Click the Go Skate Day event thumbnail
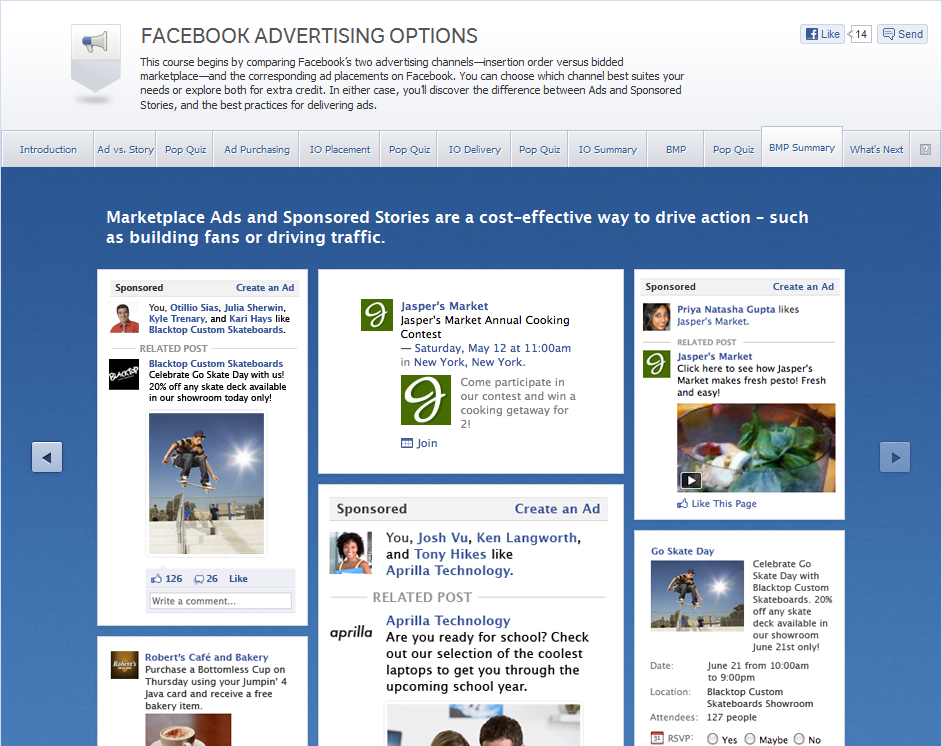The height and width of the screenshot is (746, 942). [697, 594]
